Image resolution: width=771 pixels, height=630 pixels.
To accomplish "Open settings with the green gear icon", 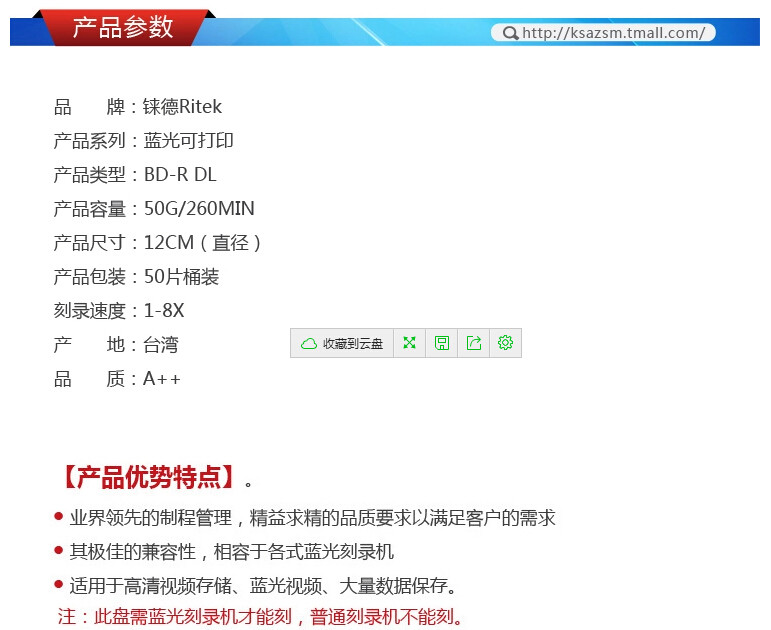I will (505, 343).
